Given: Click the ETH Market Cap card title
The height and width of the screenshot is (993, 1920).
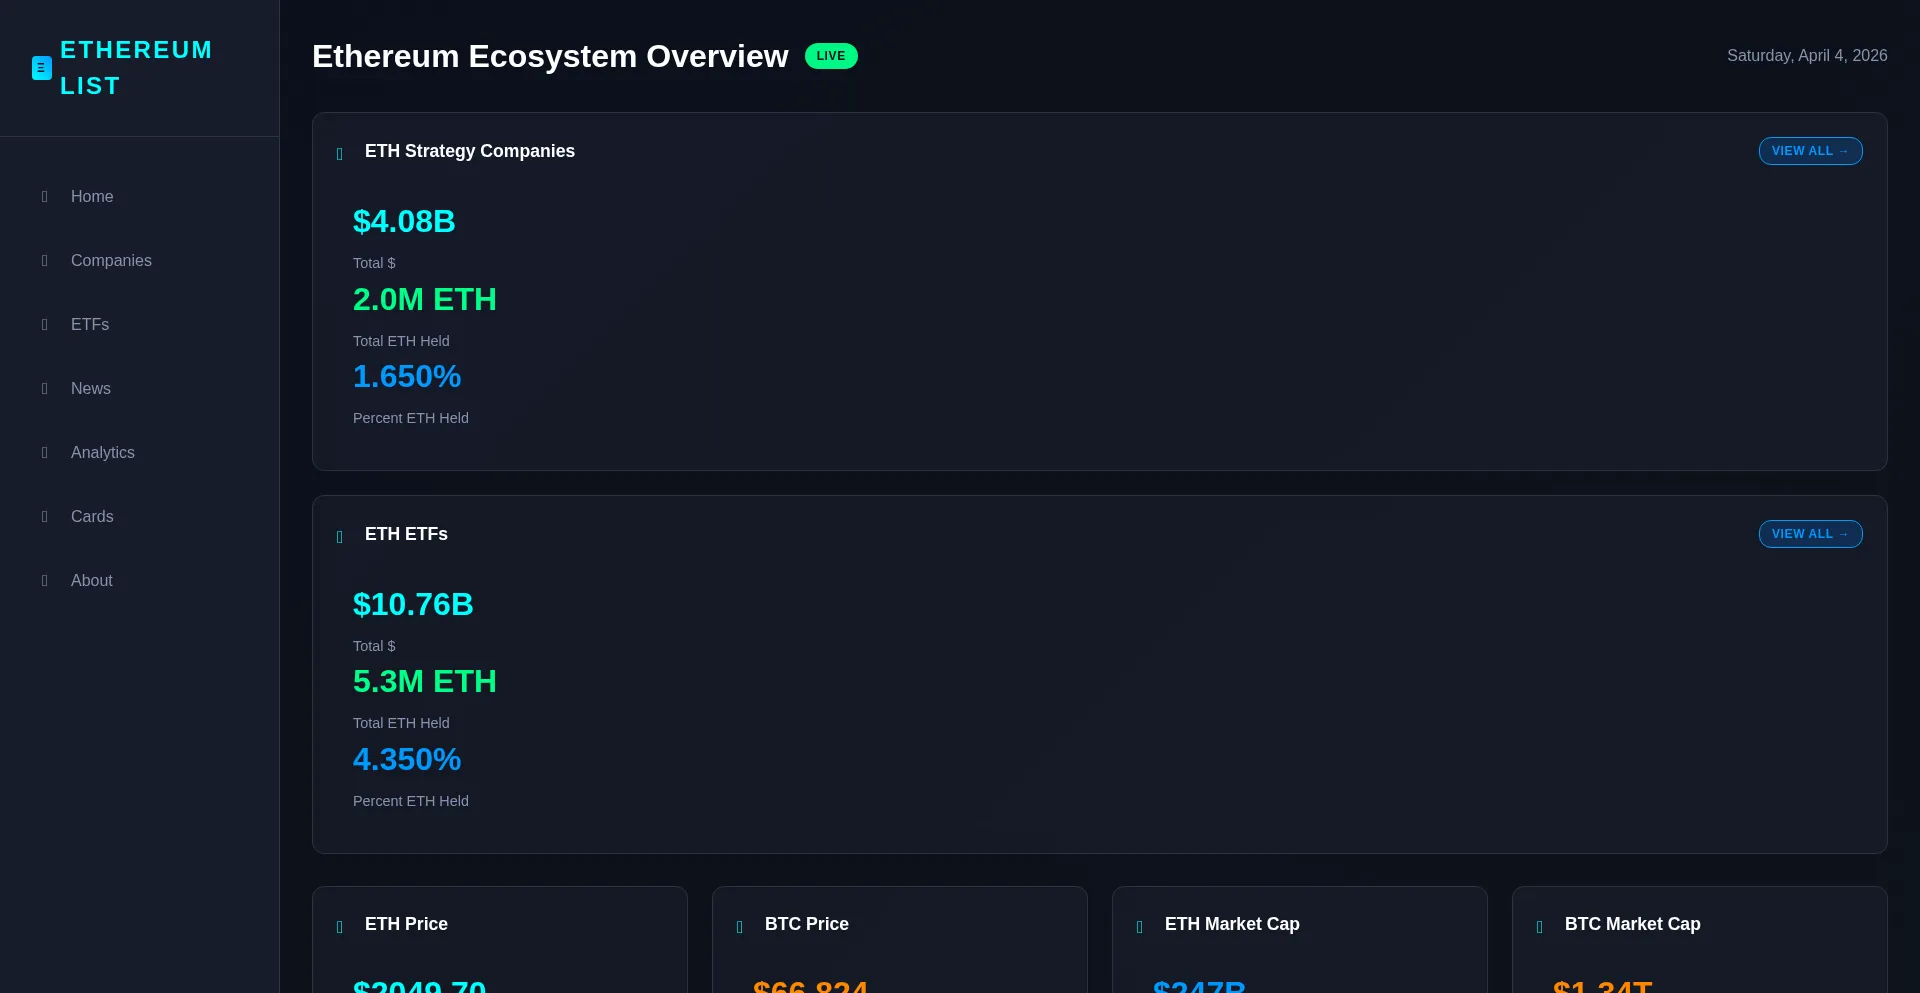Looking at the screenshot, I should (x=1232, y=924).
